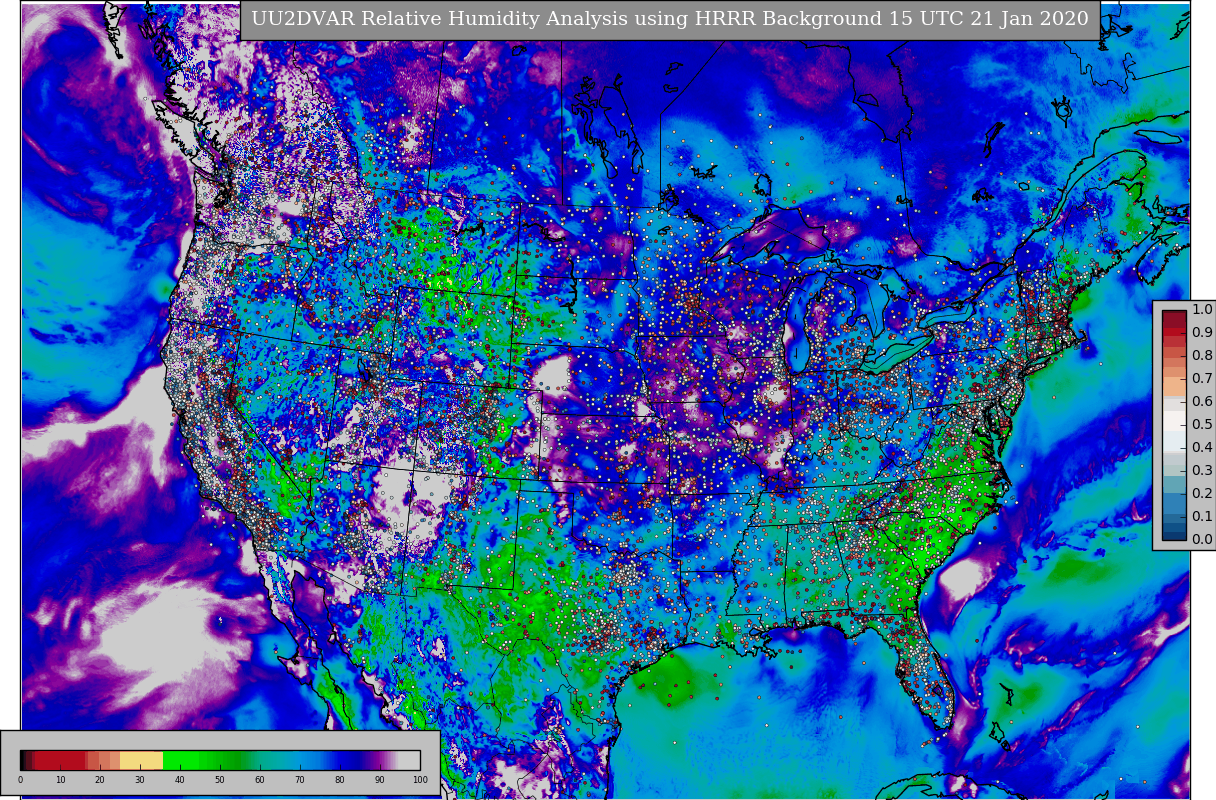Click the '40' tick label on the humidity colorbar
The height and width of the screenshot is (800, 1216).
click(x=180, y=780)
